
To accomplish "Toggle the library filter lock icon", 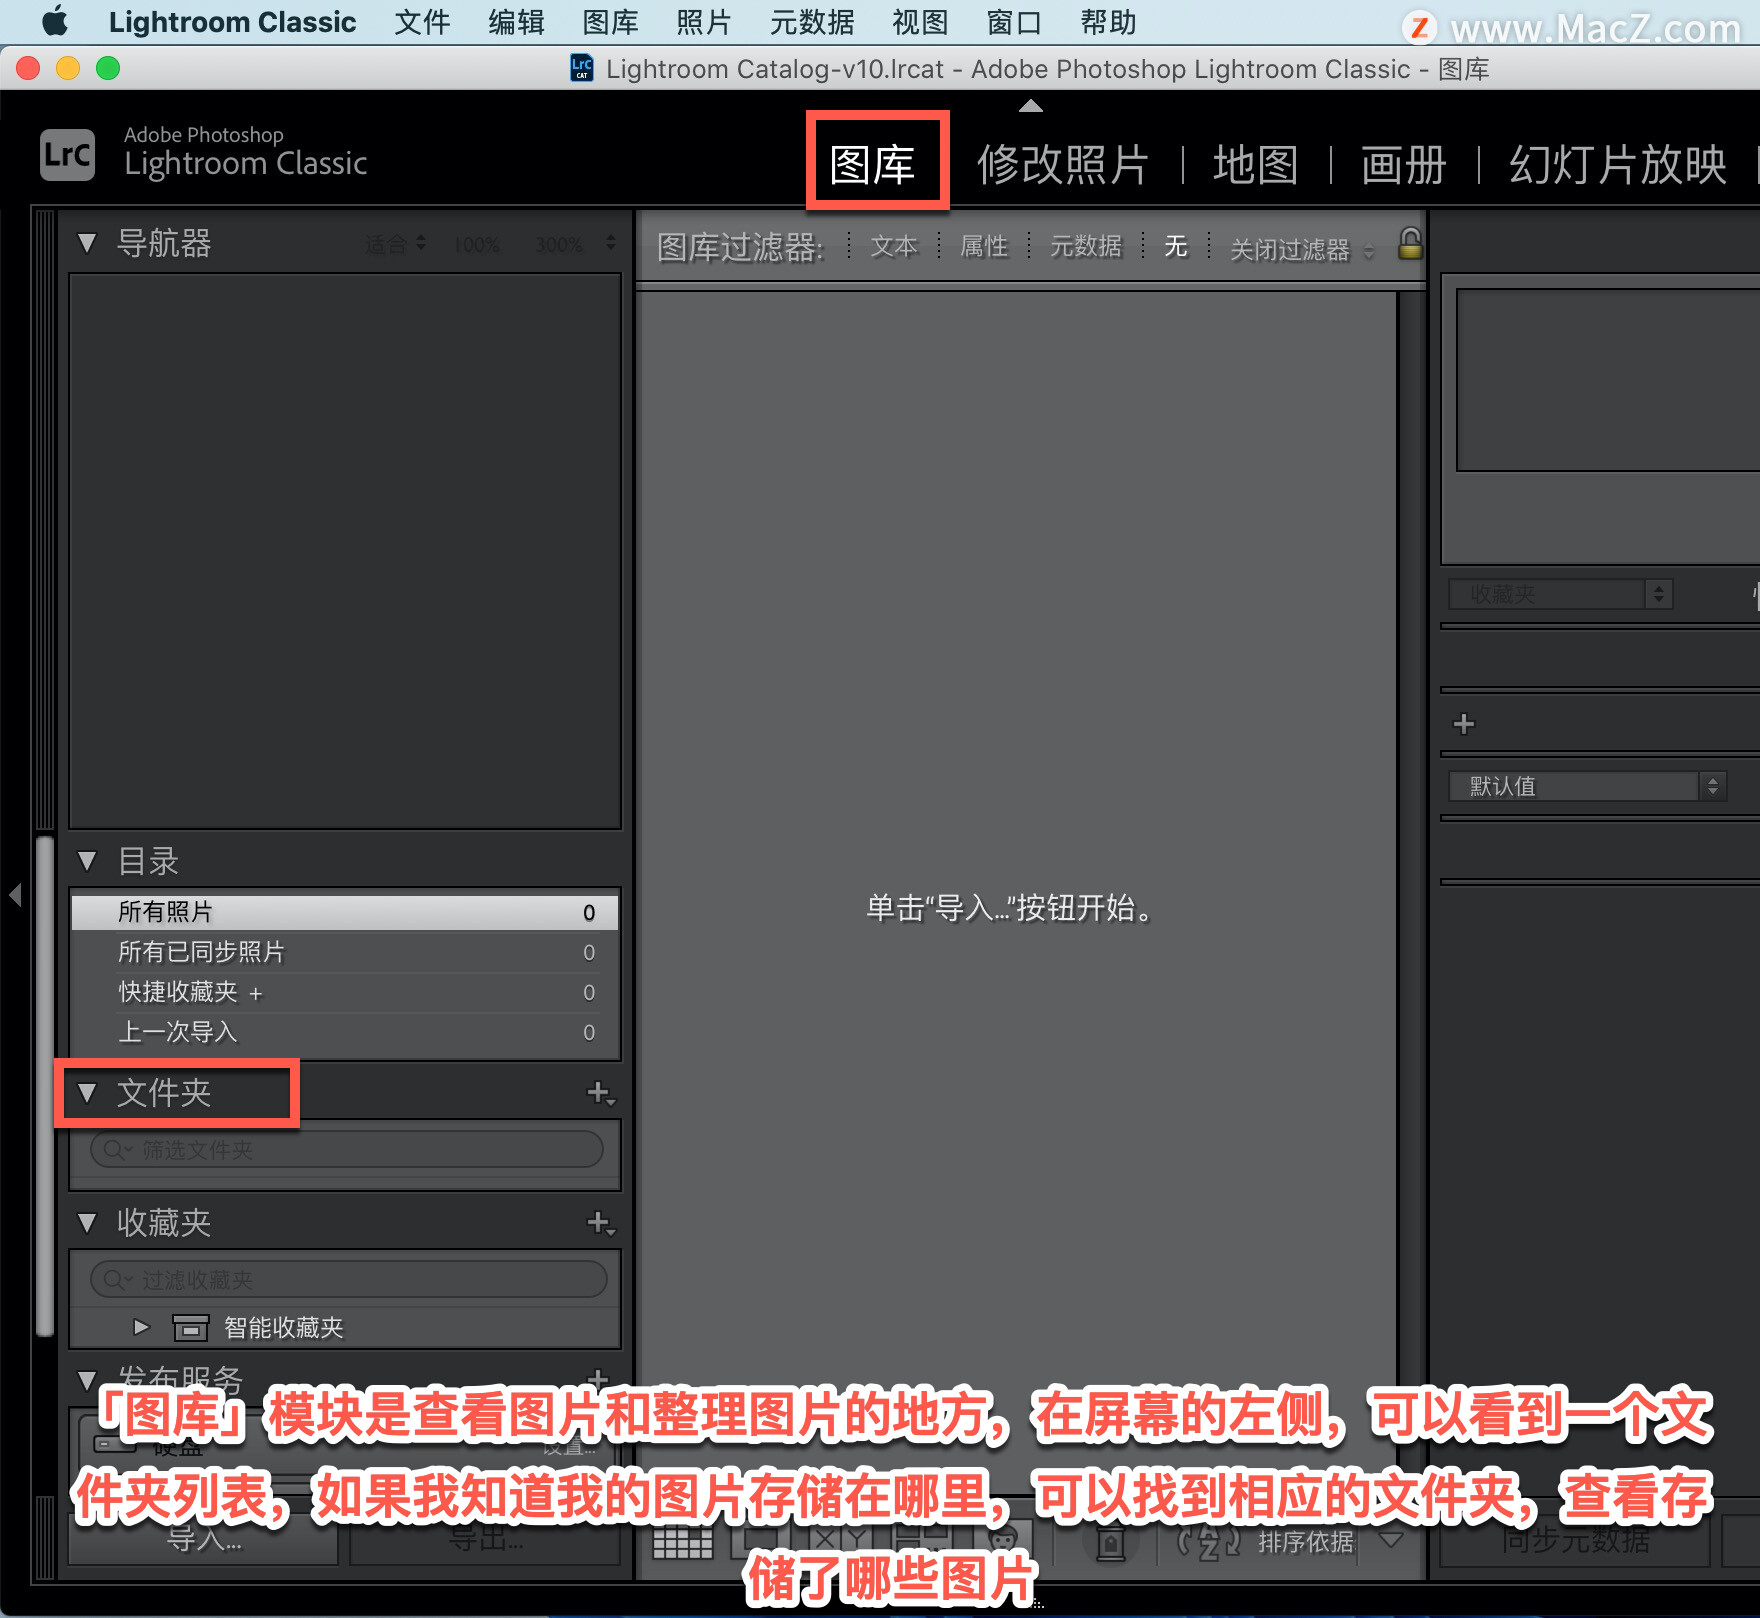I will (1409, 244).
